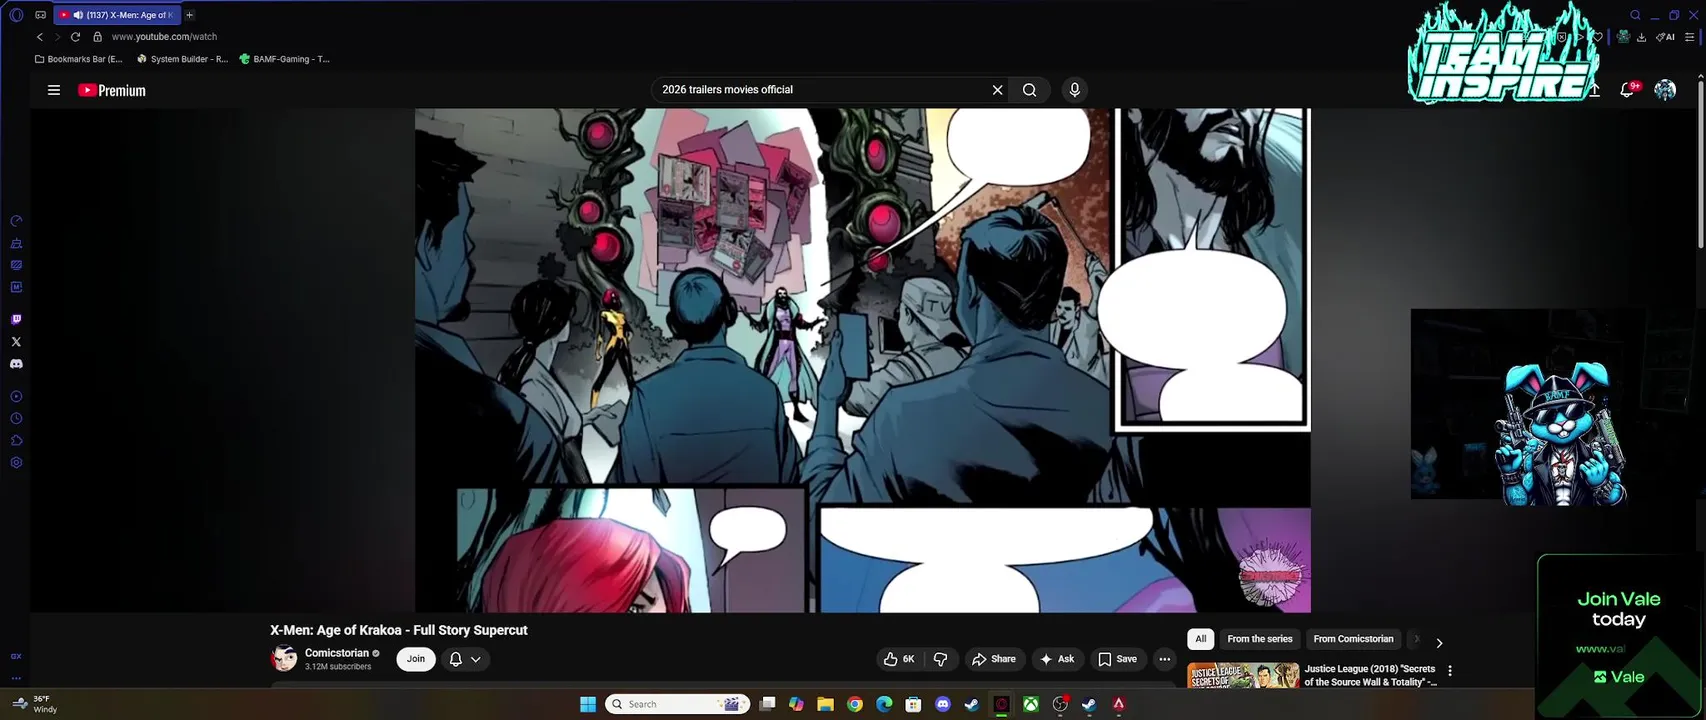Open the Opera GX menu logo
Screen dimensions: 1706x720
click(x=15, y=15)
